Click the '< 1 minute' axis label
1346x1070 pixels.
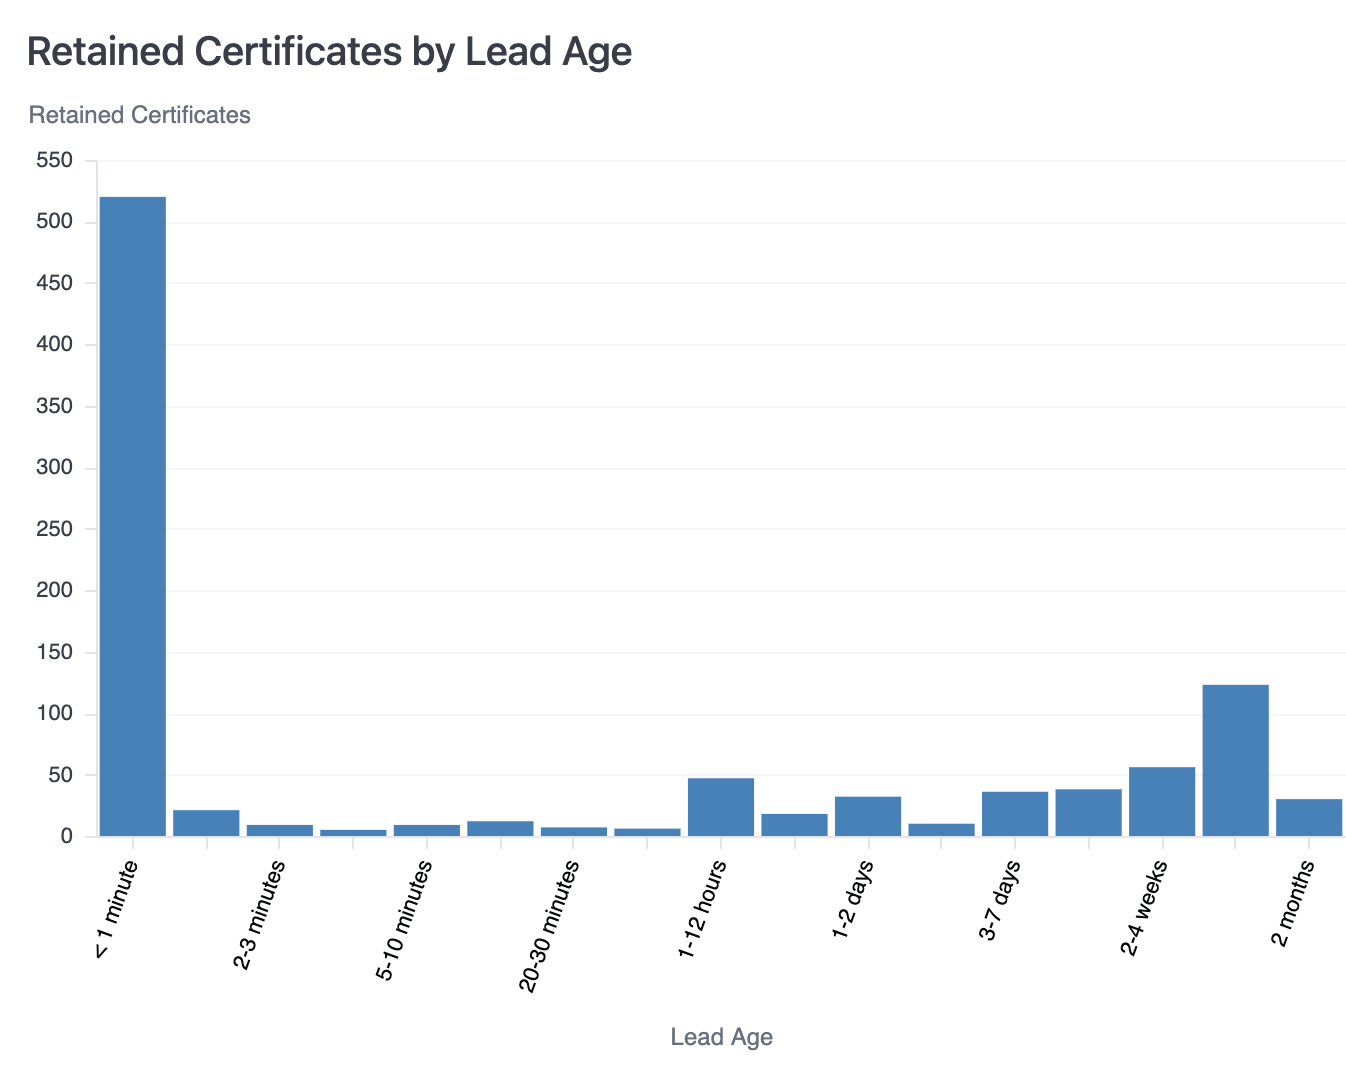(116, 910)
